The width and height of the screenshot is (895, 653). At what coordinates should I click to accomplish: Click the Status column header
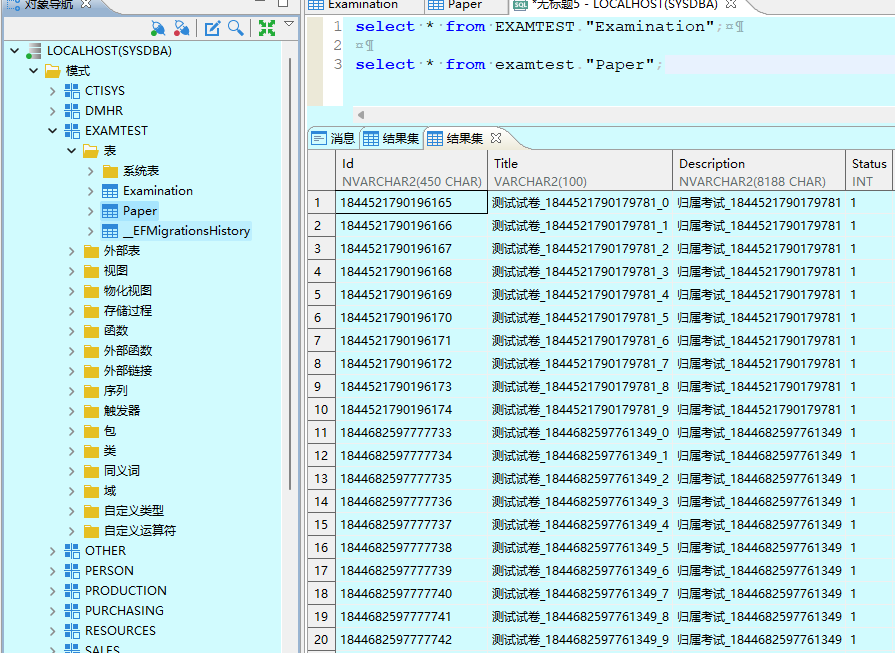click(x=869, y=170)
